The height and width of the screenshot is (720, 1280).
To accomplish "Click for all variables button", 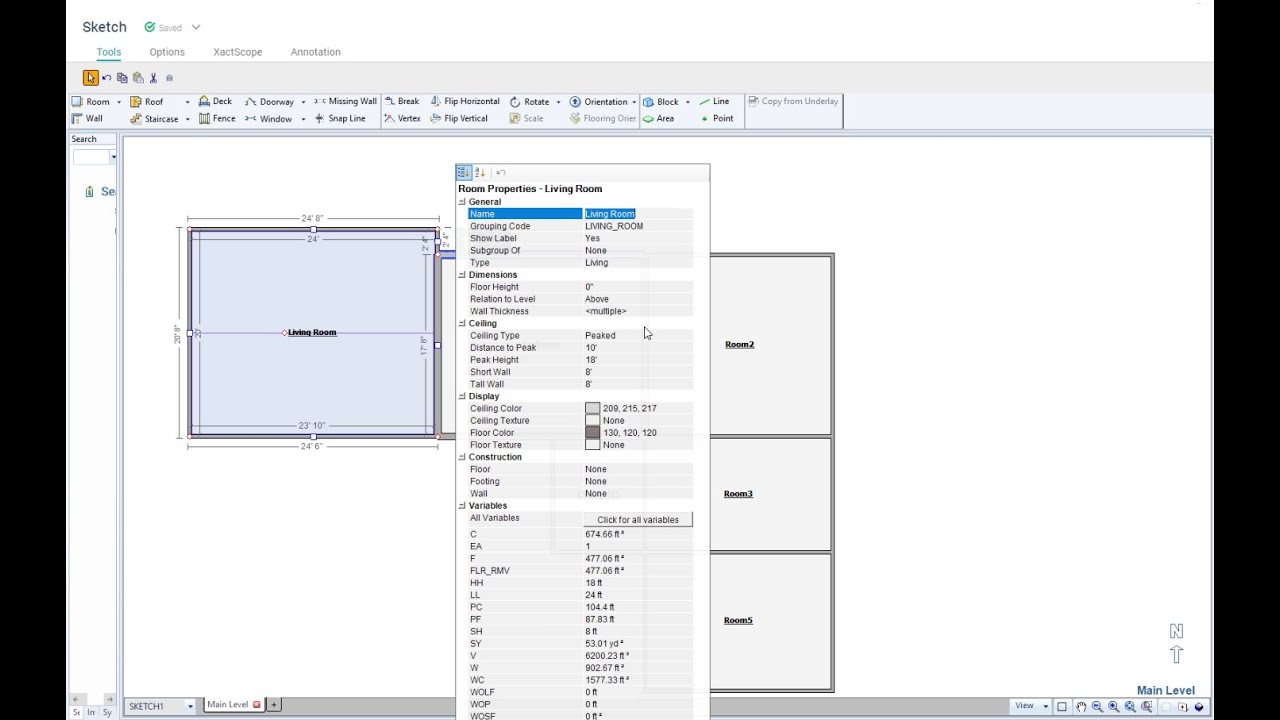I will (638, 520).
